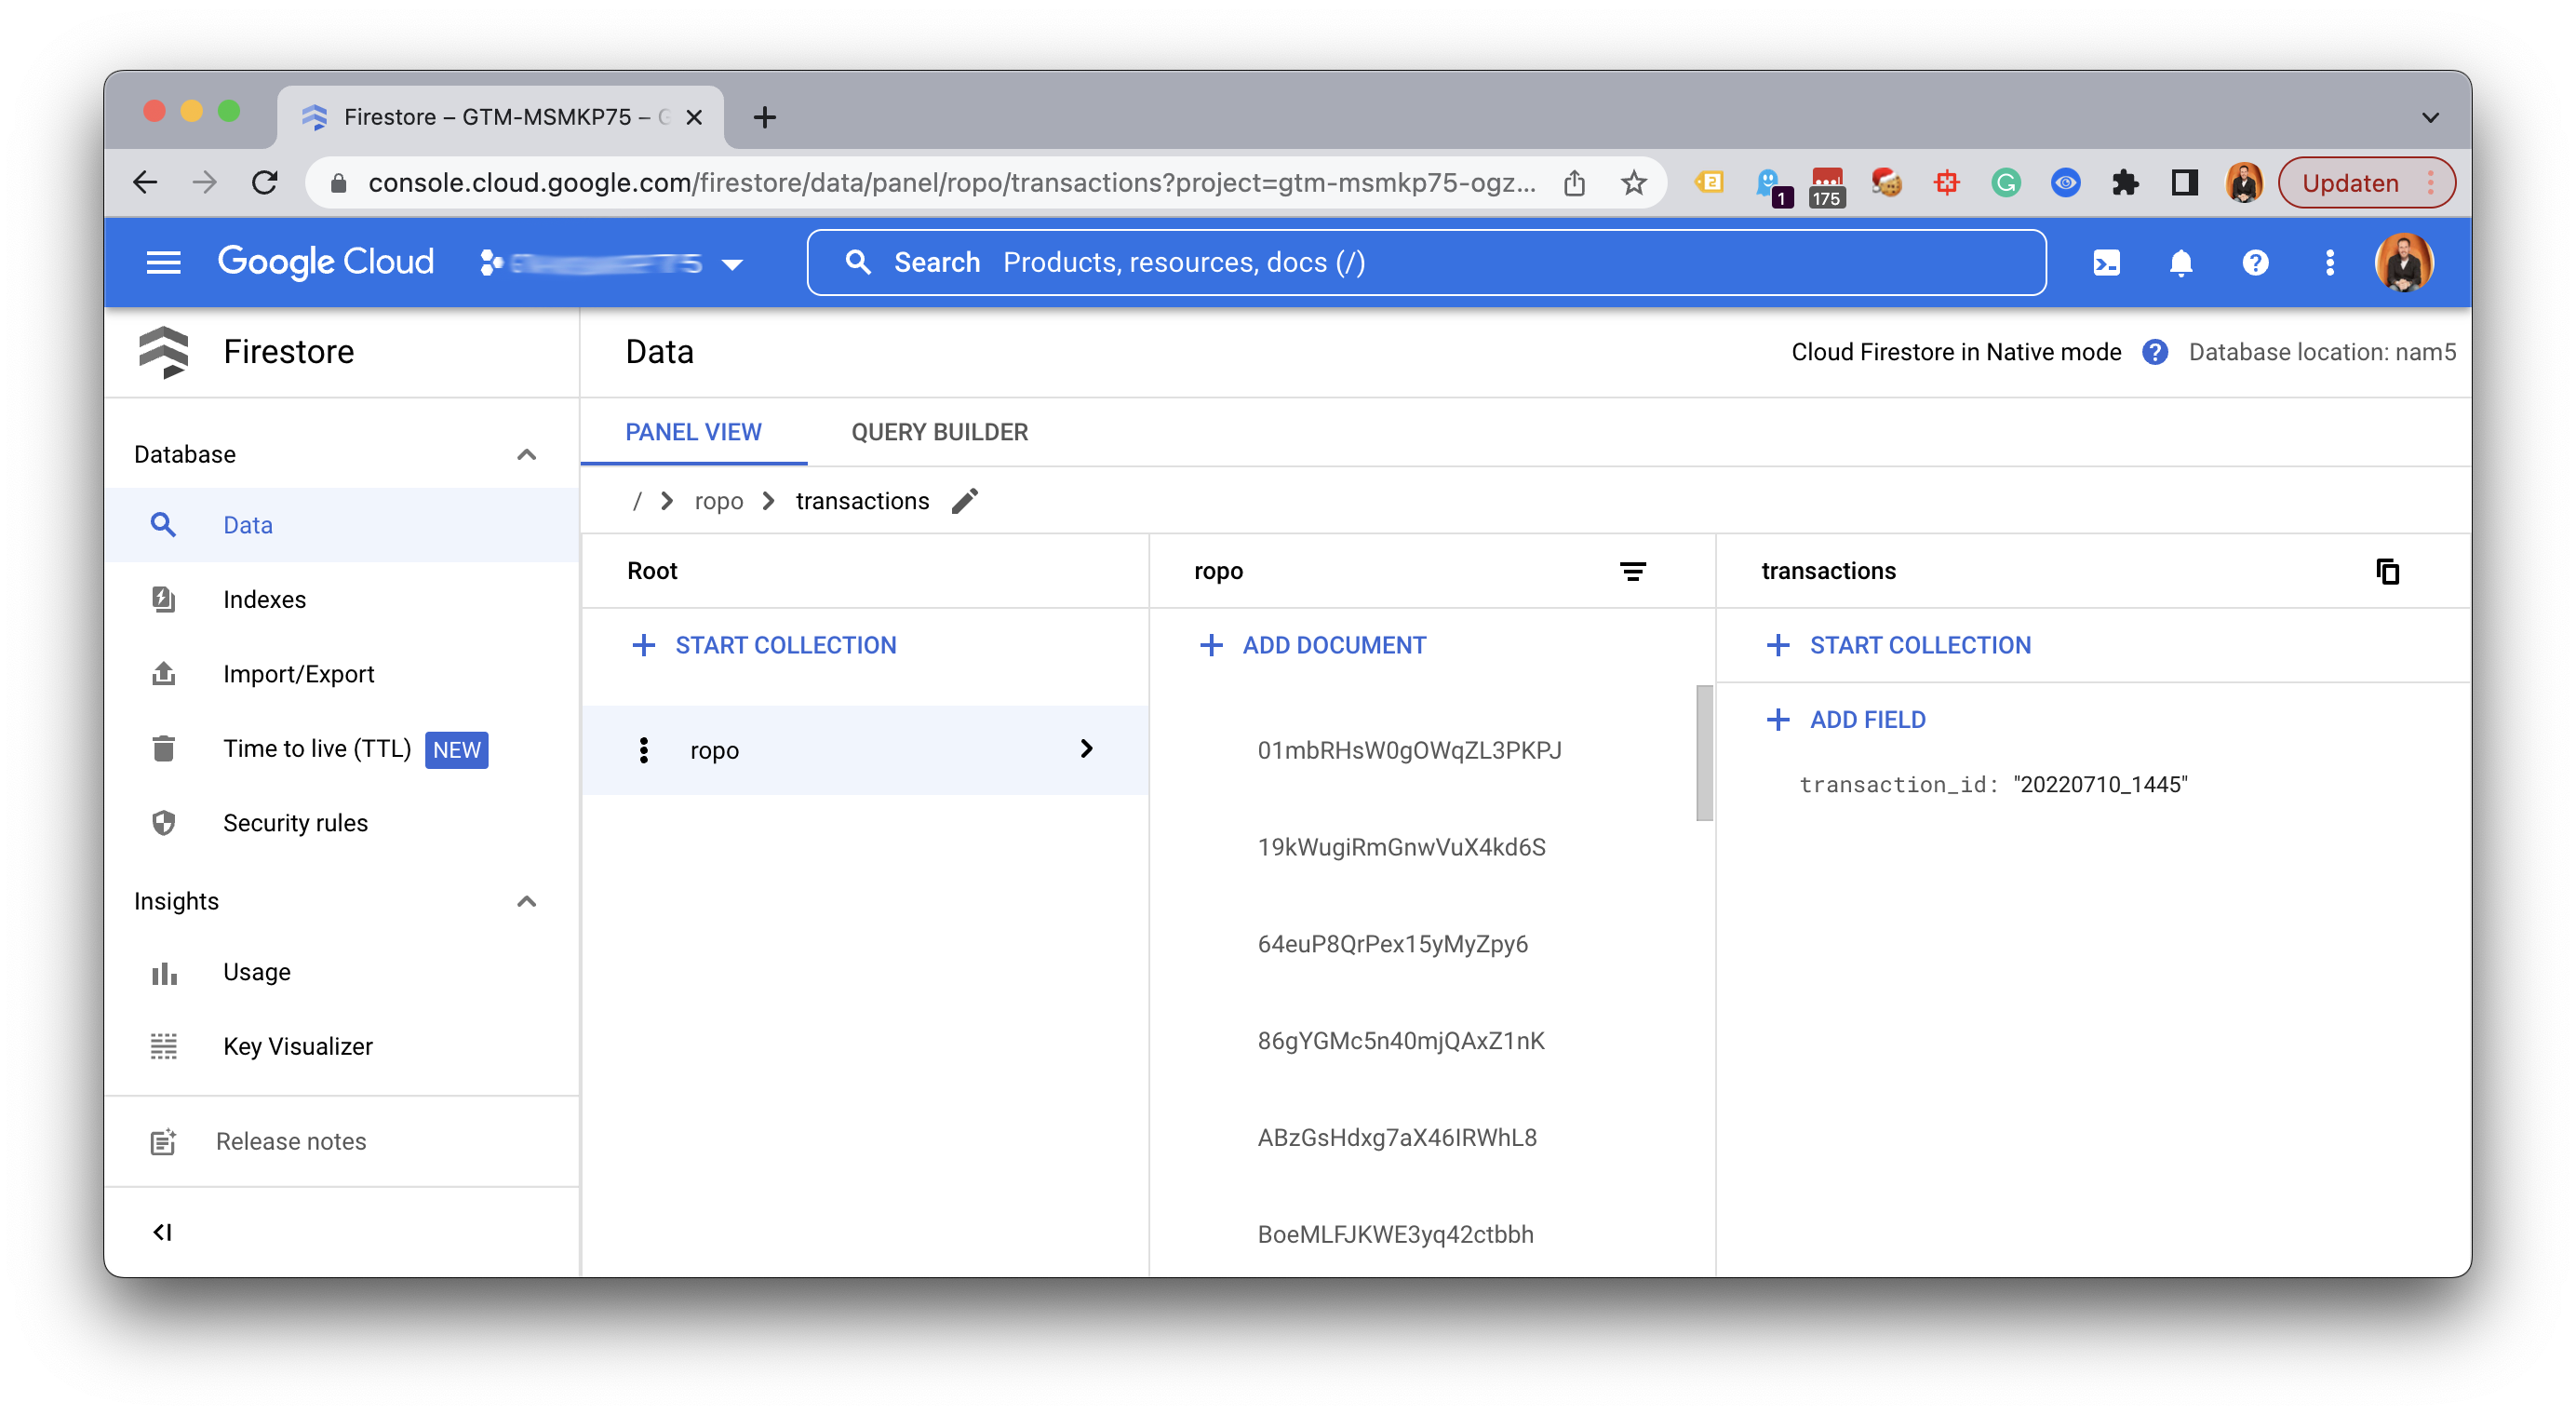Activate Cloud Shell terminal icon
This screenshot has height=1415, width=2576.
pyautogui.click(x=2106, y=263)
